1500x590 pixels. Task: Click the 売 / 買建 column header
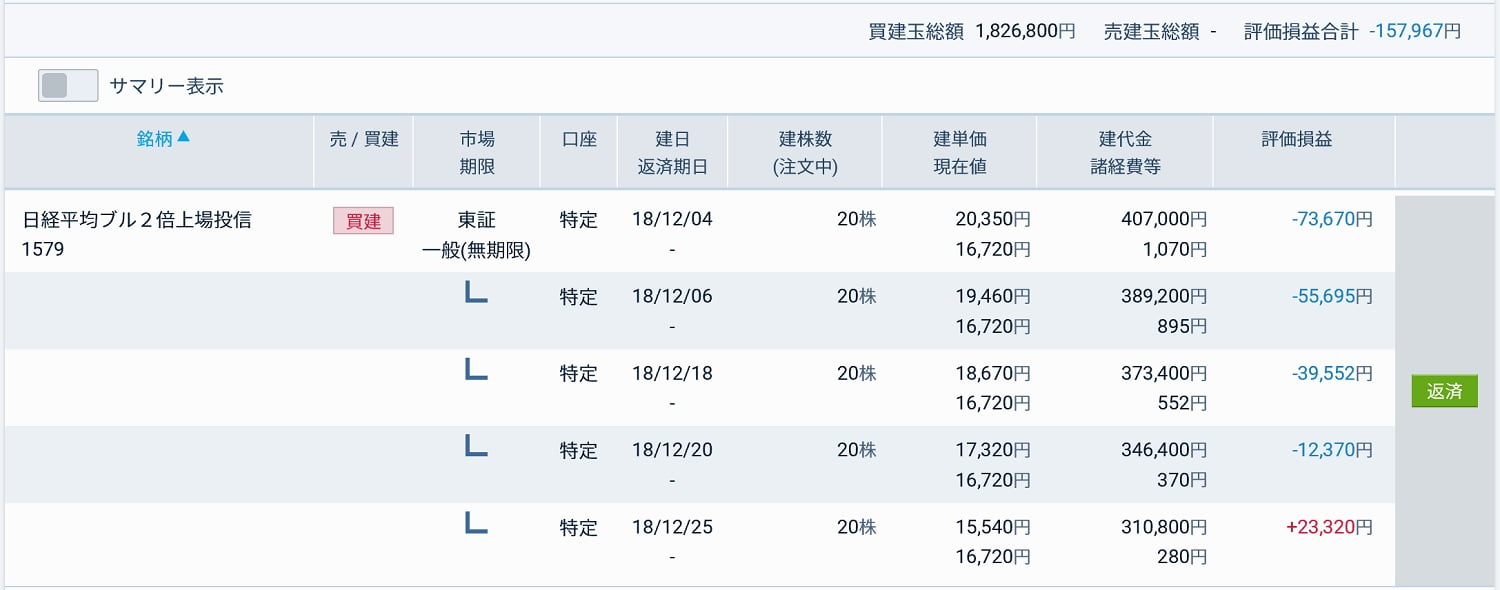pos(364,139)
